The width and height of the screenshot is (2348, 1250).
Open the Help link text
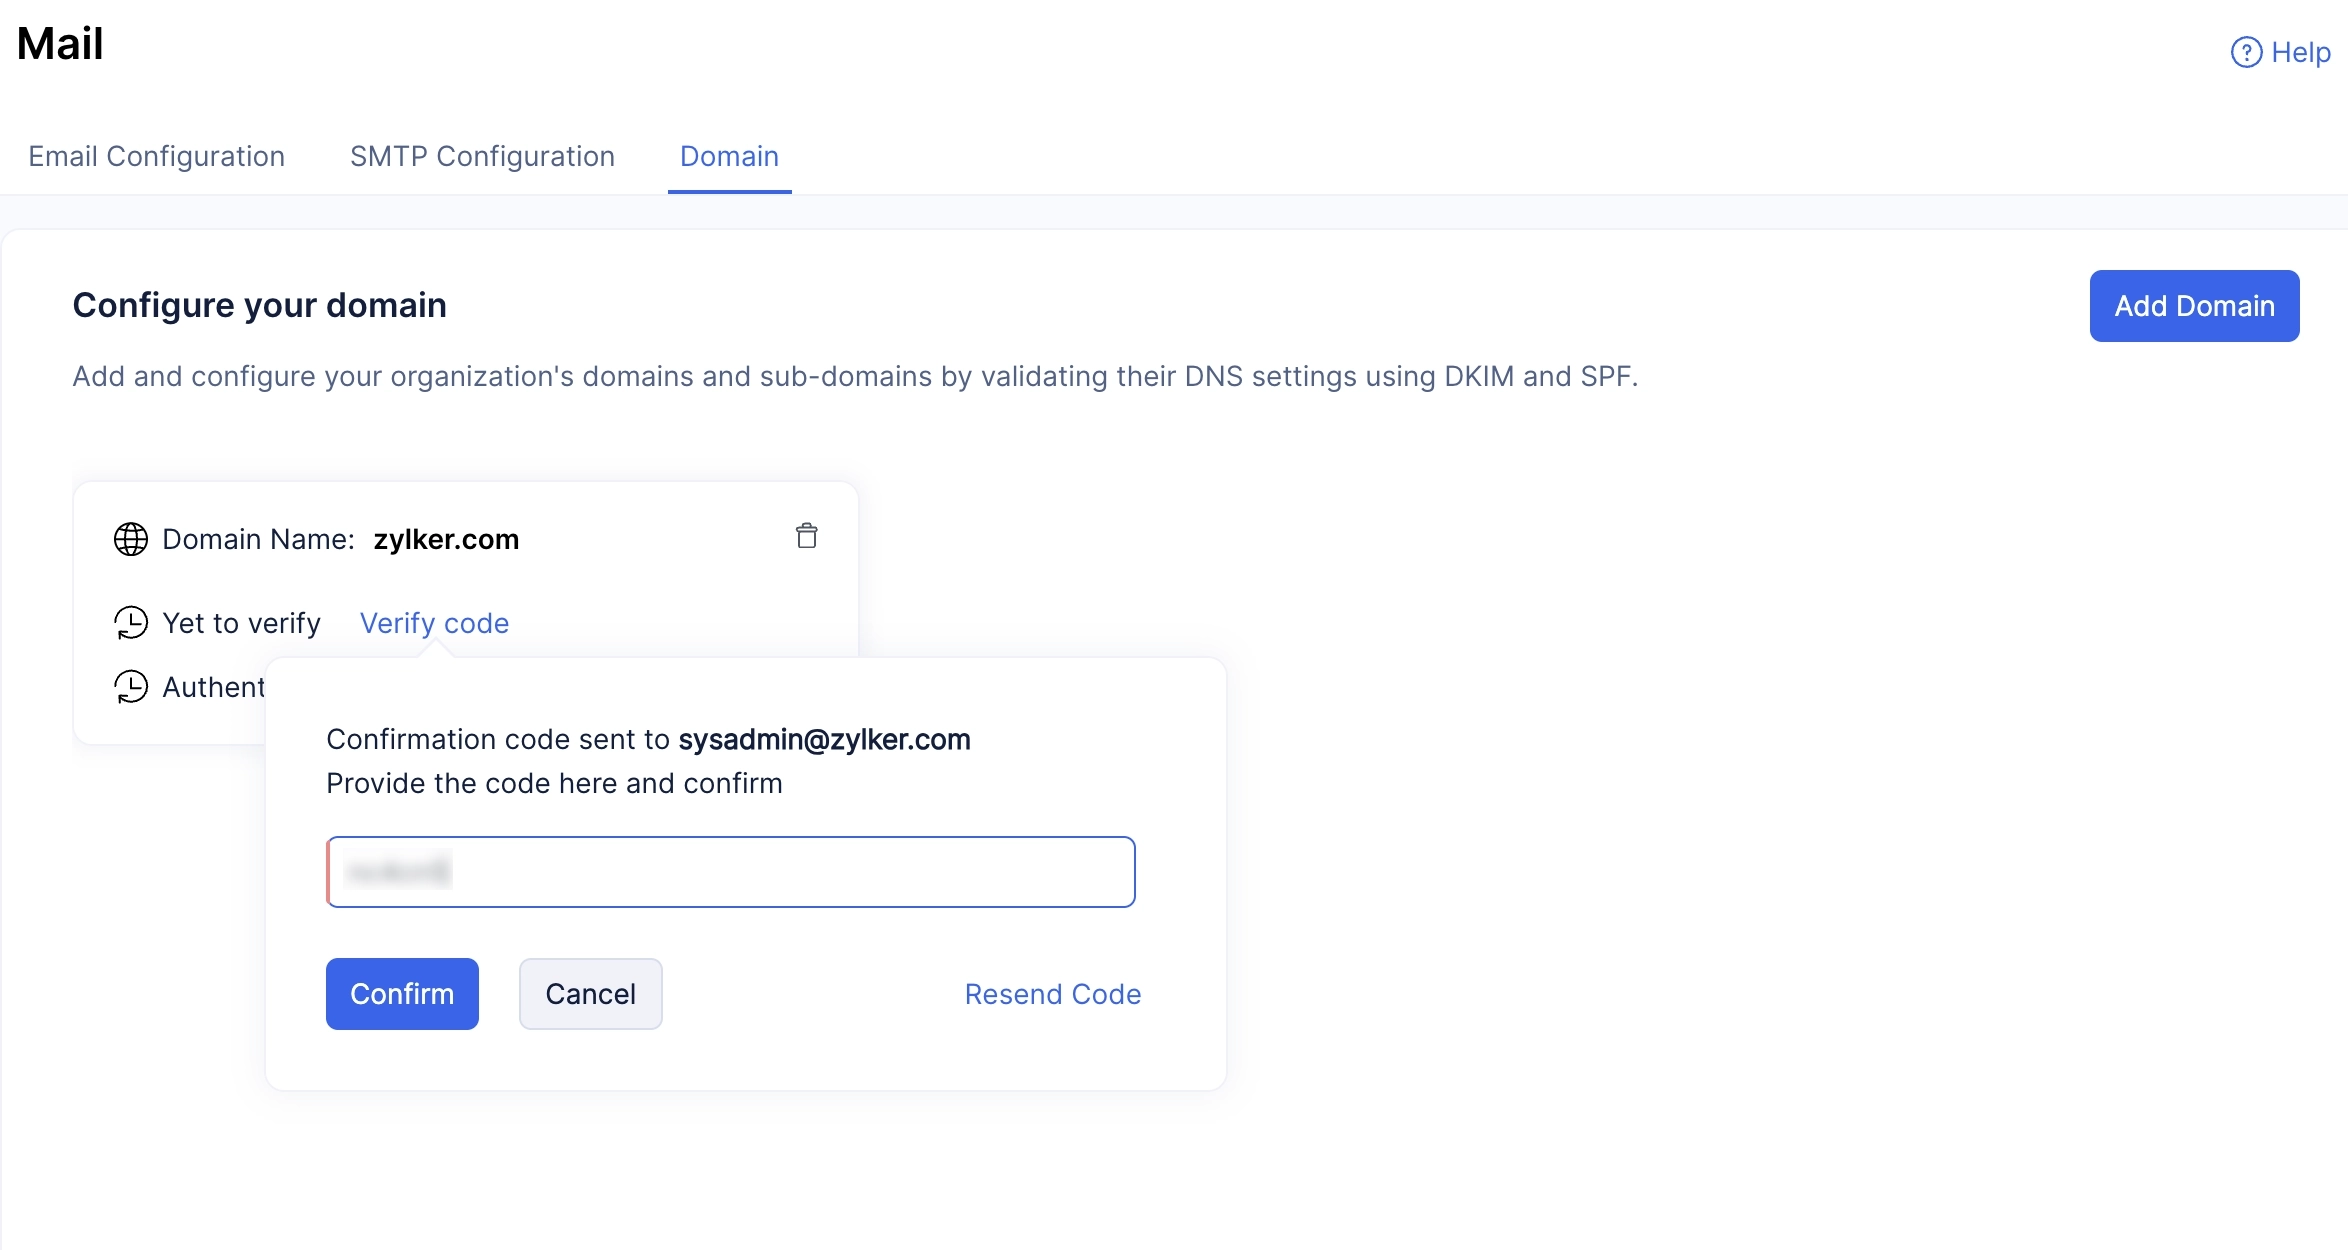pos(2300,52)
